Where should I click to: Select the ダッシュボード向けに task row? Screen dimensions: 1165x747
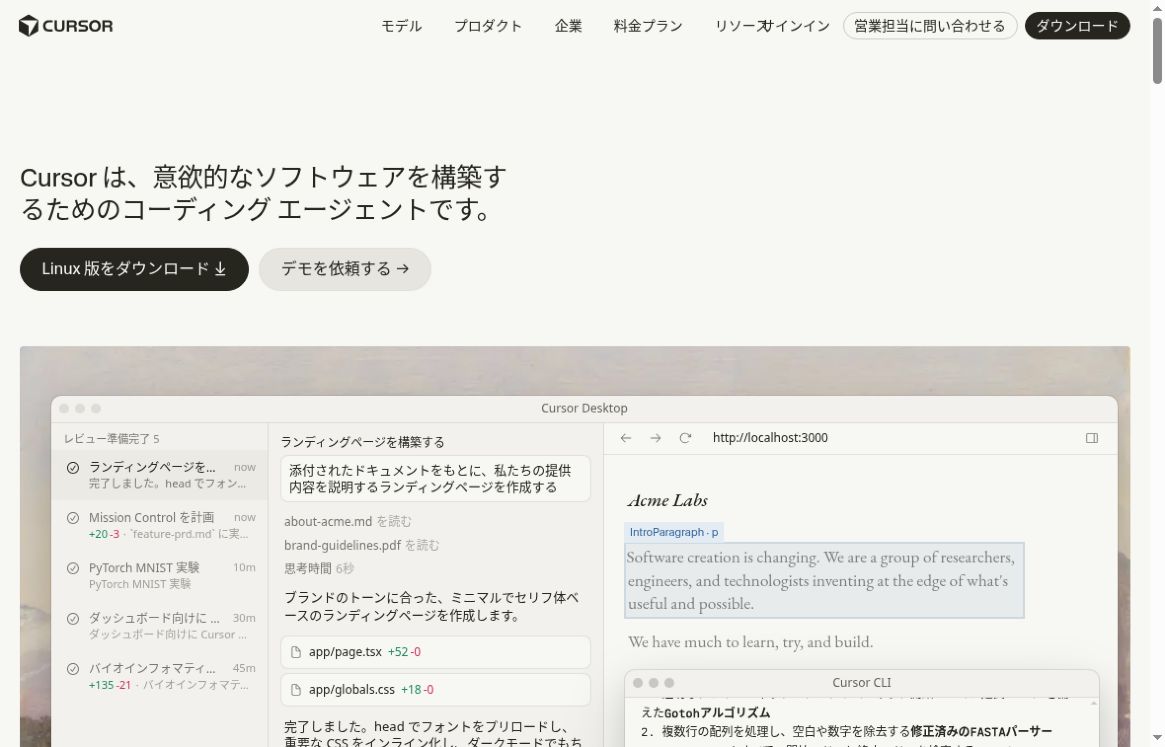point(160,626)
